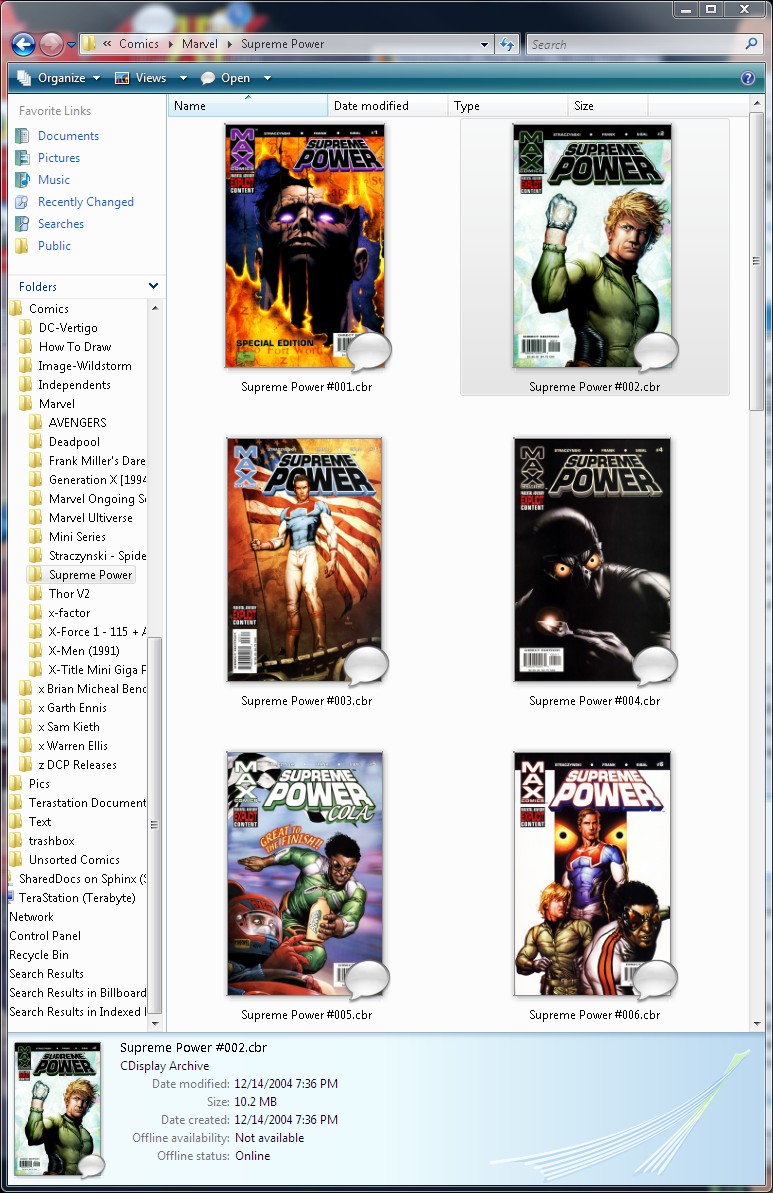
Task: Select x Sam Kieth folder
Action: click(68, 727)
